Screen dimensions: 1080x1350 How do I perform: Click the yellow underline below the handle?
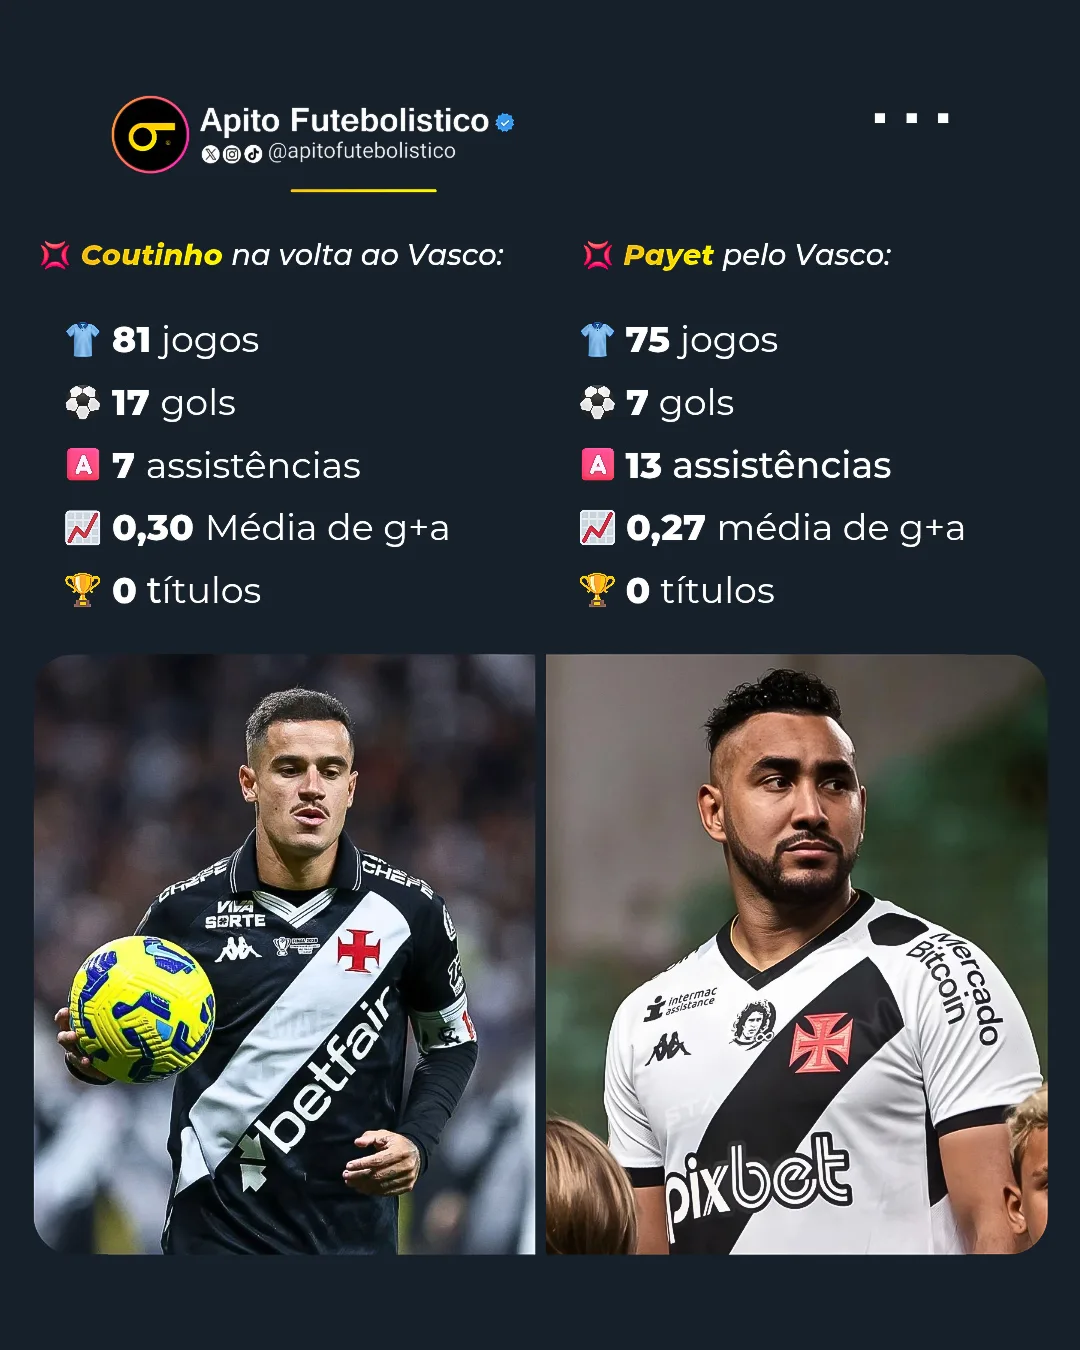pos(364,190)
